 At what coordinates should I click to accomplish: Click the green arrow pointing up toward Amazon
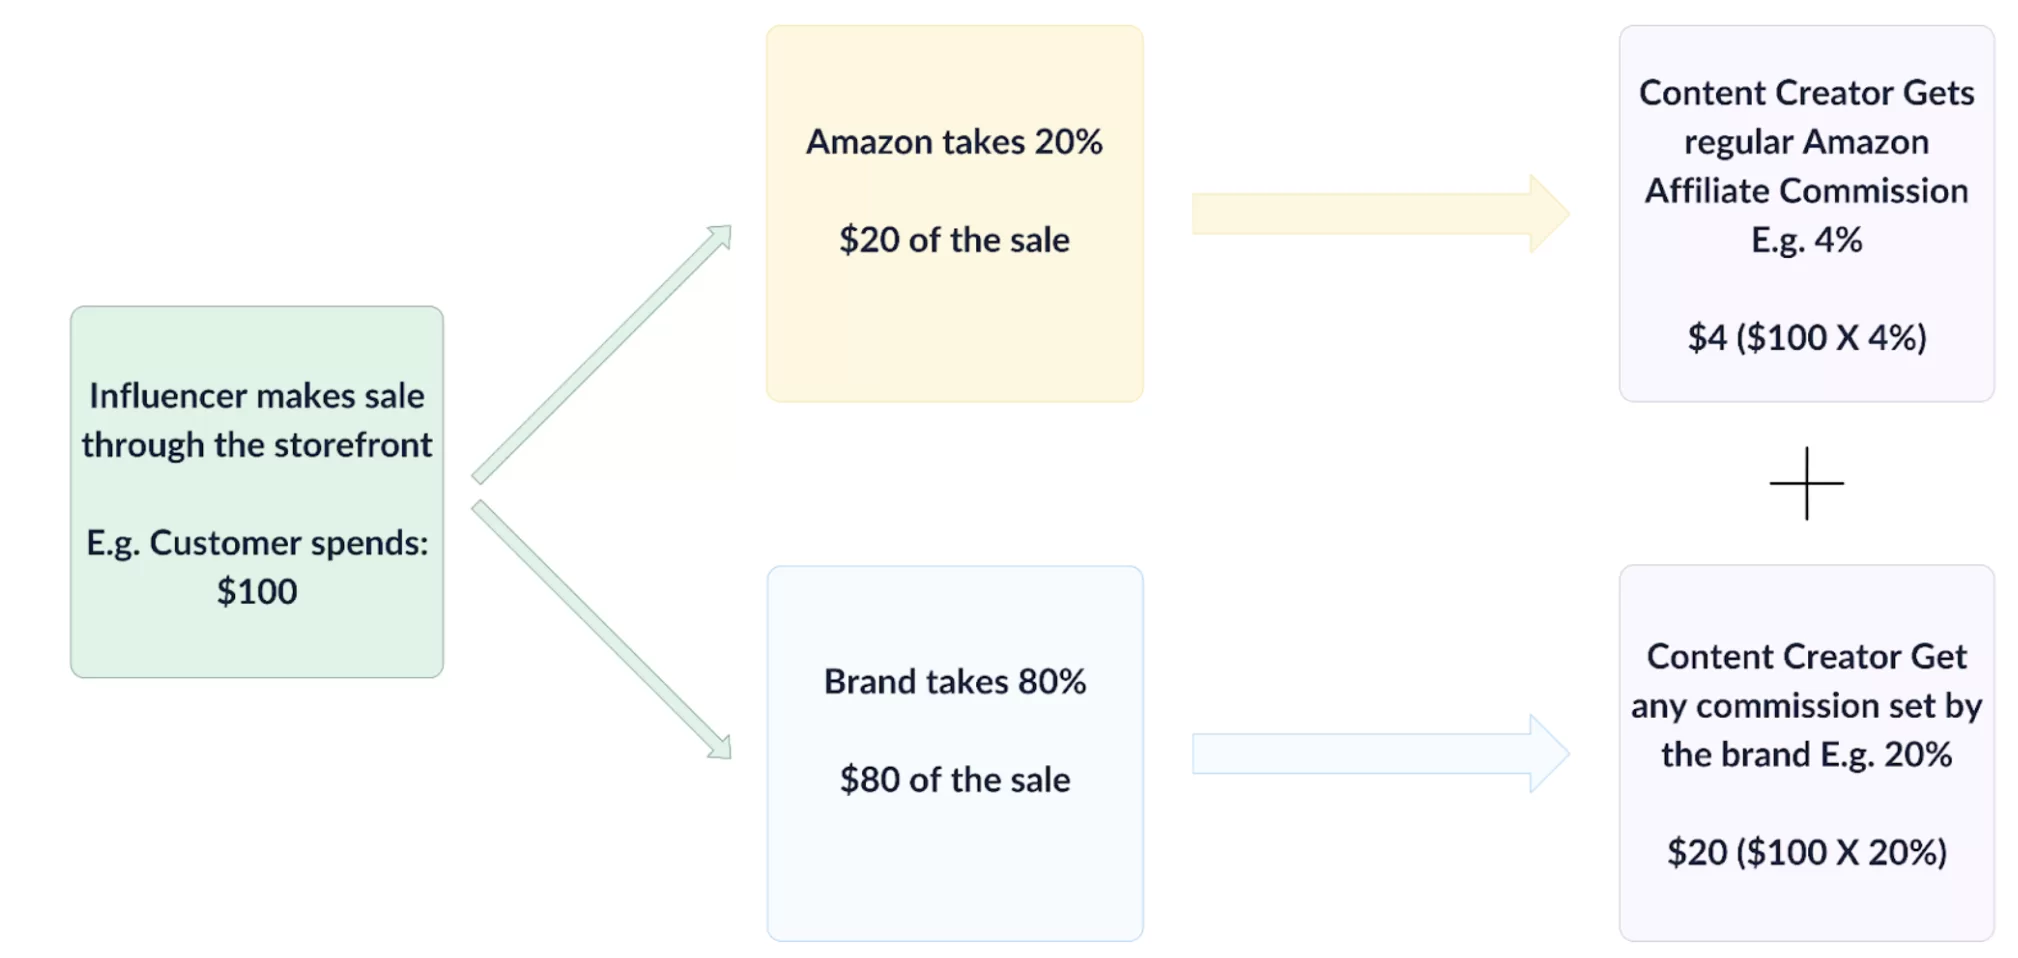(602, 353)
